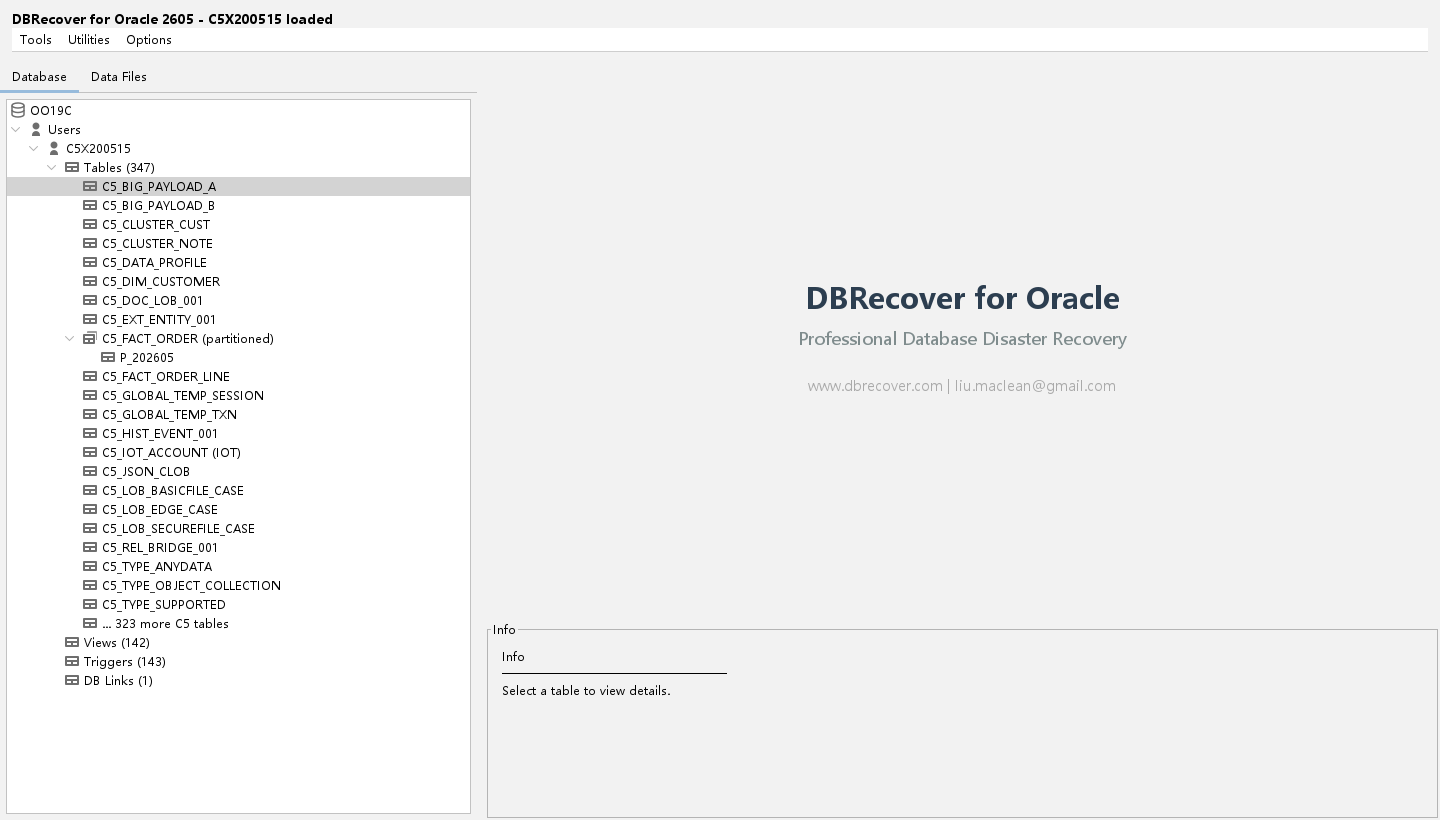The height and width of the screenshot is (820, 1440).
Task: Select the C5_IOT_ACCOUNT (IOT) label
Action: point(171,453)
